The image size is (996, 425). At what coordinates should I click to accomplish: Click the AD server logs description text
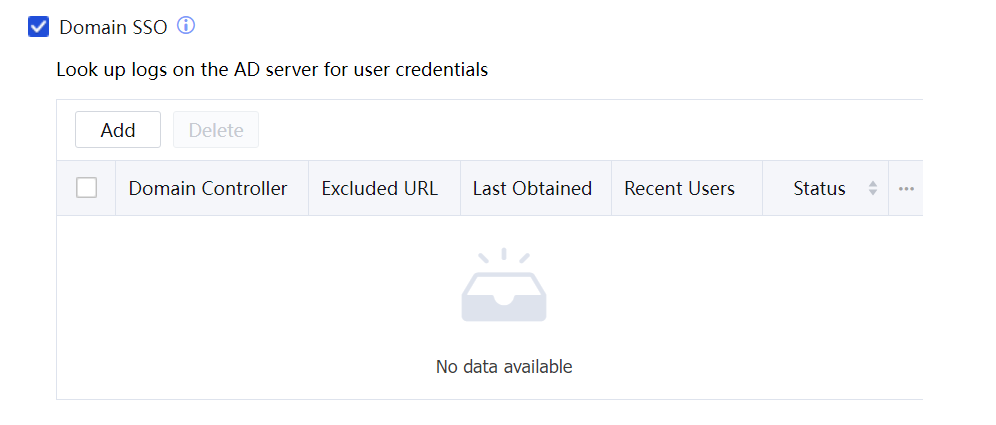(272, 70)
